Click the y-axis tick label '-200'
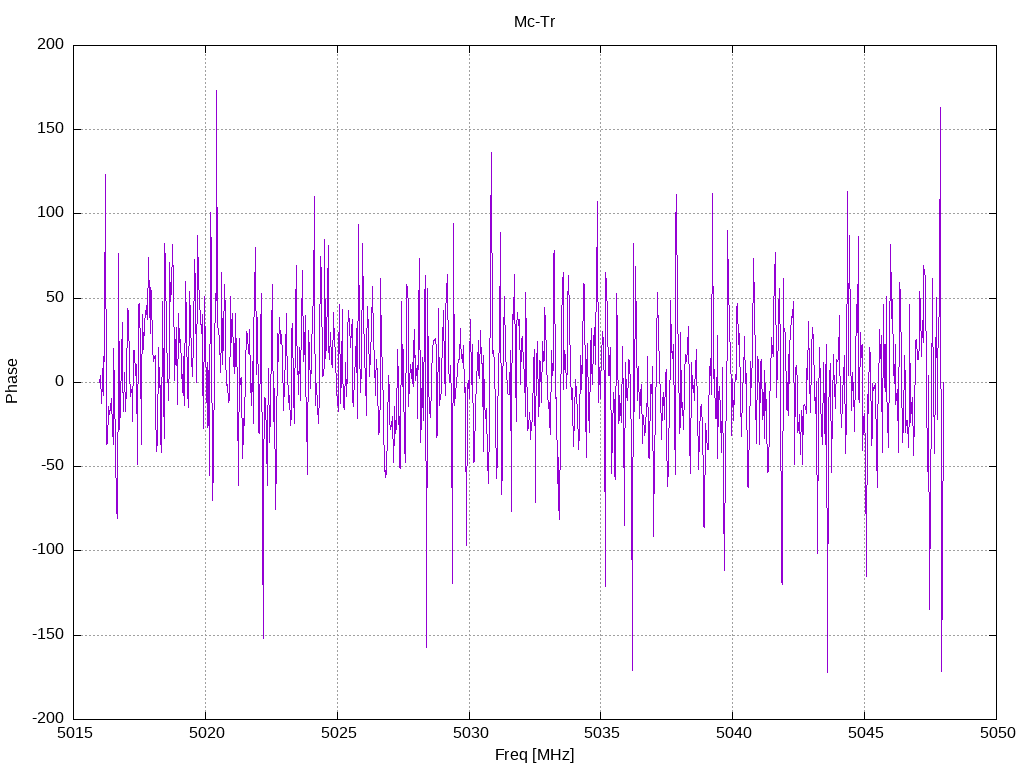This screenshot has width=1024, height=768. point(48,718)
